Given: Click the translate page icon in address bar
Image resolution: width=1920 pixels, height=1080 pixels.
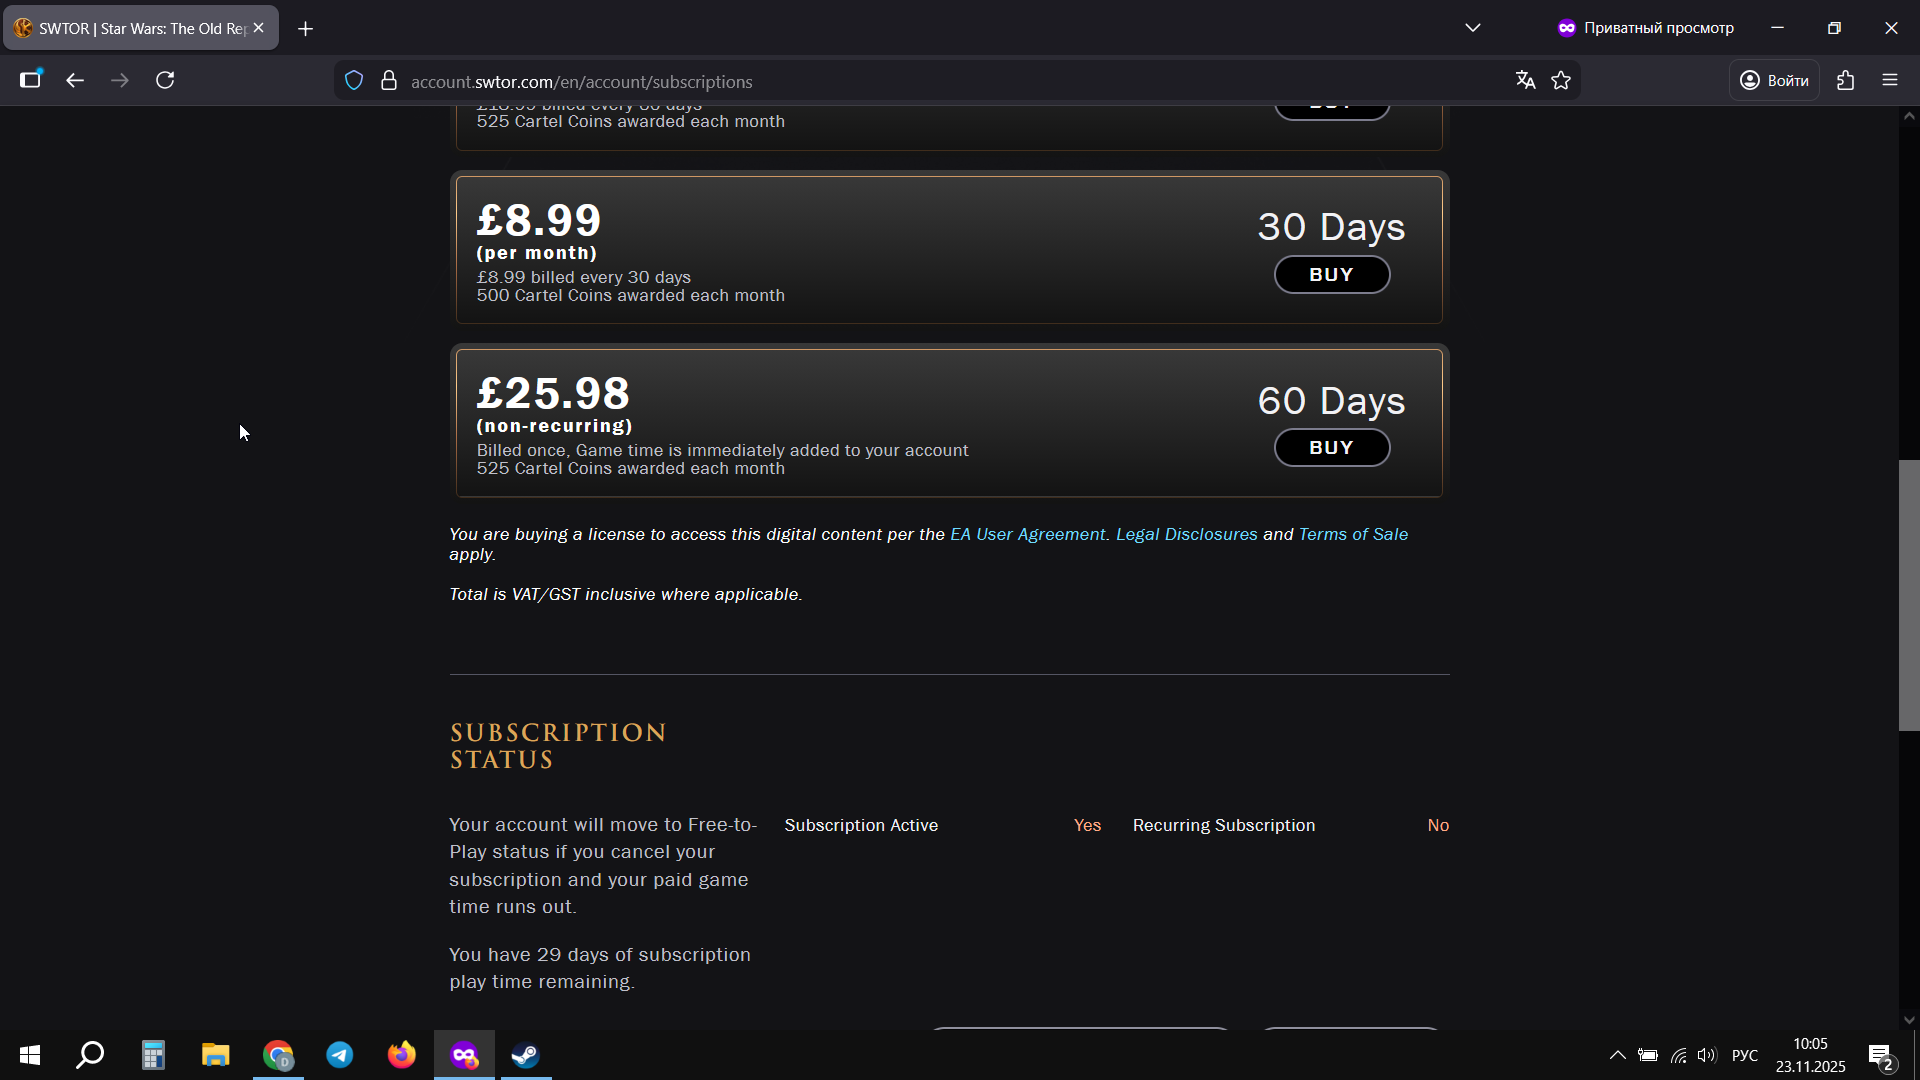Looking at the screenshot, I should [1525, 81].
